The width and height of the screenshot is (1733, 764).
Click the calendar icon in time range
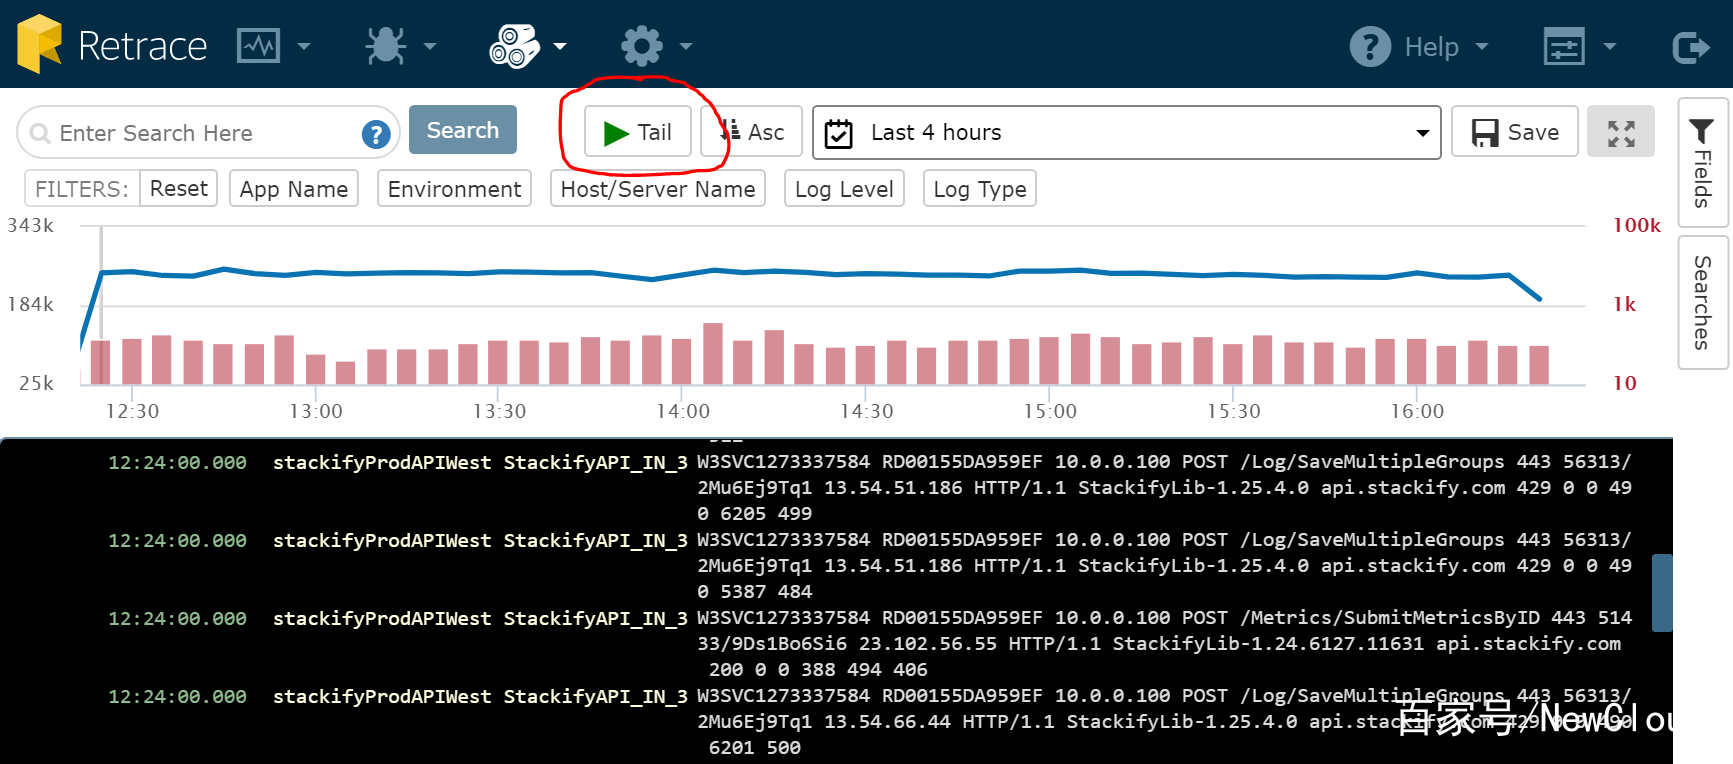[839, 133]
